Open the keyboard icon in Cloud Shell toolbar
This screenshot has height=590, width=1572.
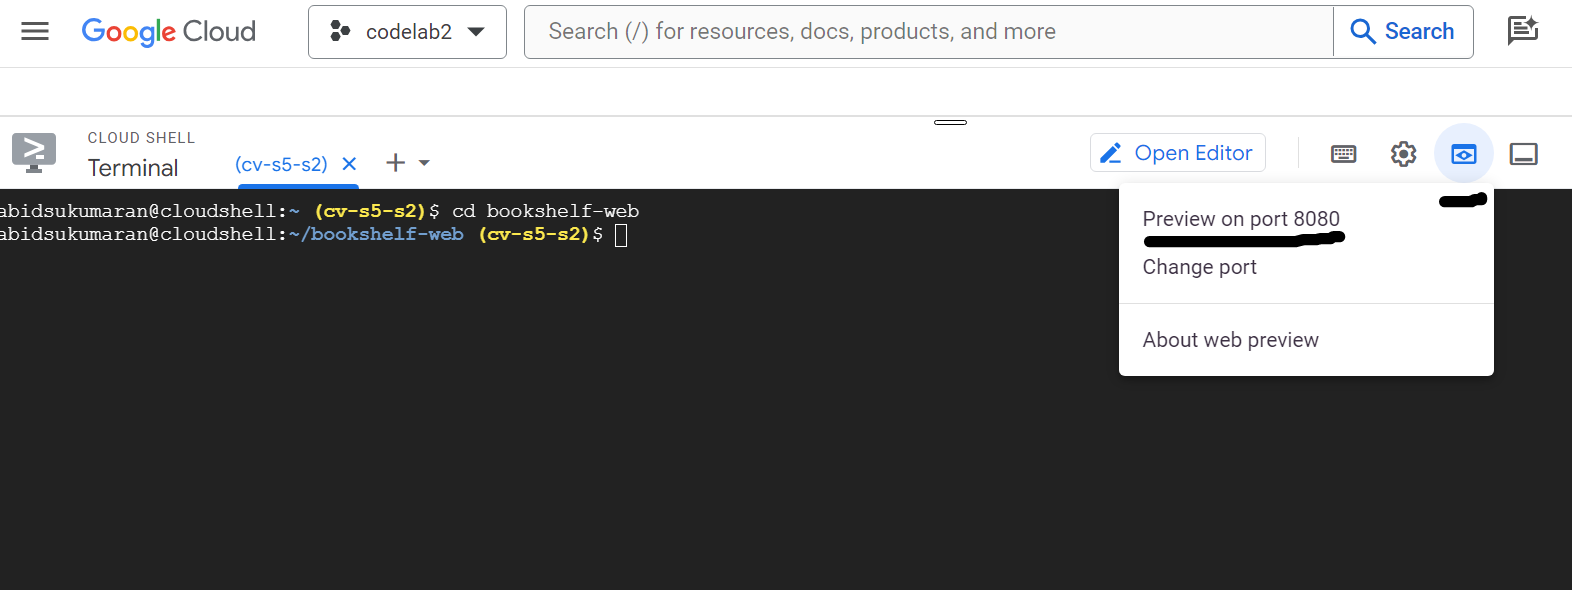[1343, 154]
